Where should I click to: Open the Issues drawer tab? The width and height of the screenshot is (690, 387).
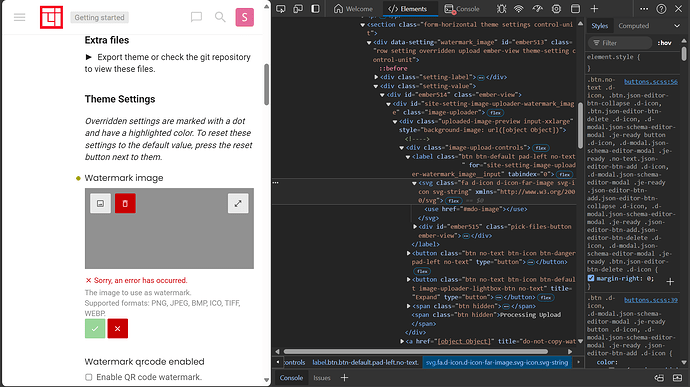[322, 378]
